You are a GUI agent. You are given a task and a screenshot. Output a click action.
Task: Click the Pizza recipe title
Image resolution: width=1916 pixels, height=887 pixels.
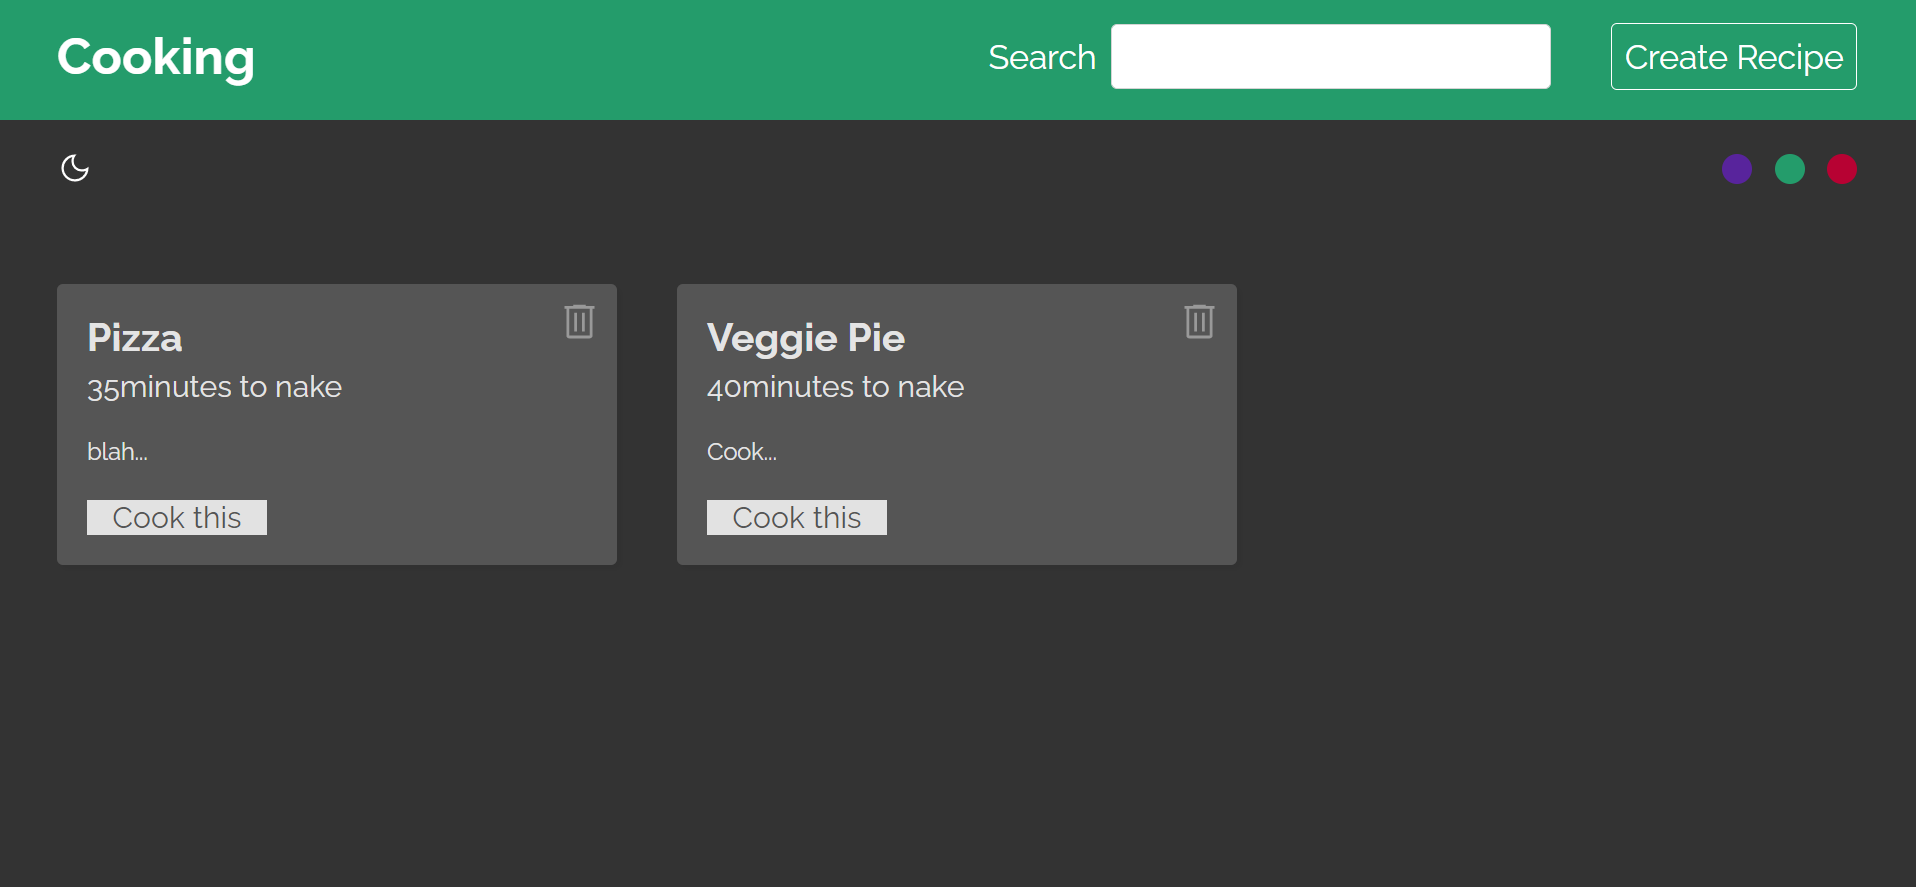click(x=134, y=338)
